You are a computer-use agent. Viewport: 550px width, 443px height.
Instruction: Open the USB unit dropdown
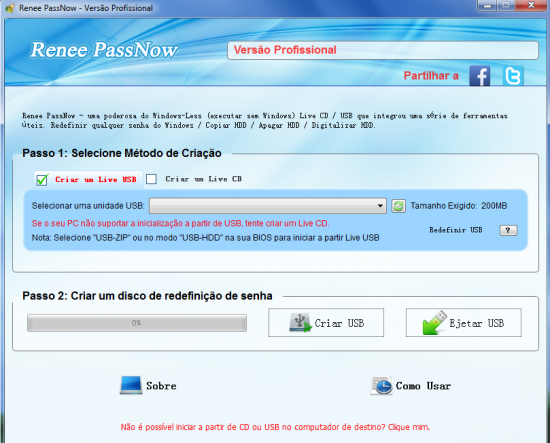pos(268,206)
